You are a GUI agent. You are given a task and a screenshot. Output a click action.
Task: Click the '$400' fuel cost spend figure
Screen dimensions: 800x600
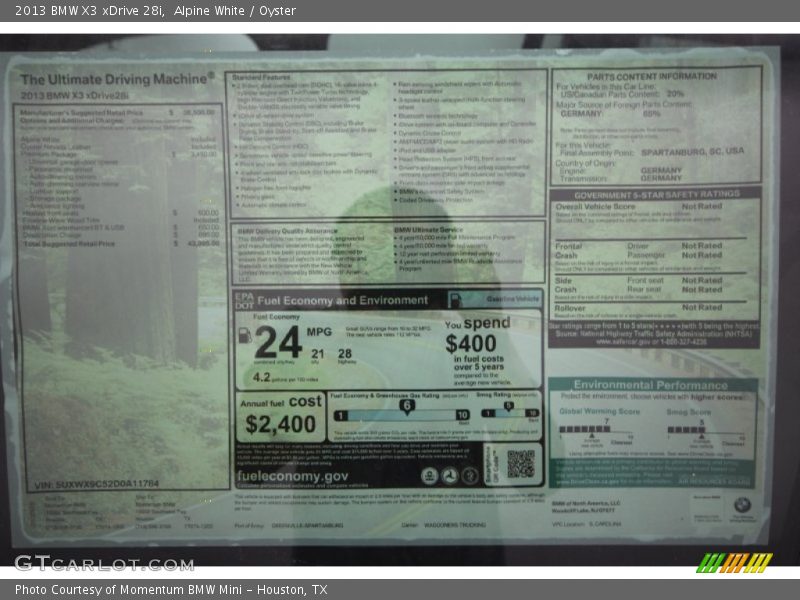[470, 343]
